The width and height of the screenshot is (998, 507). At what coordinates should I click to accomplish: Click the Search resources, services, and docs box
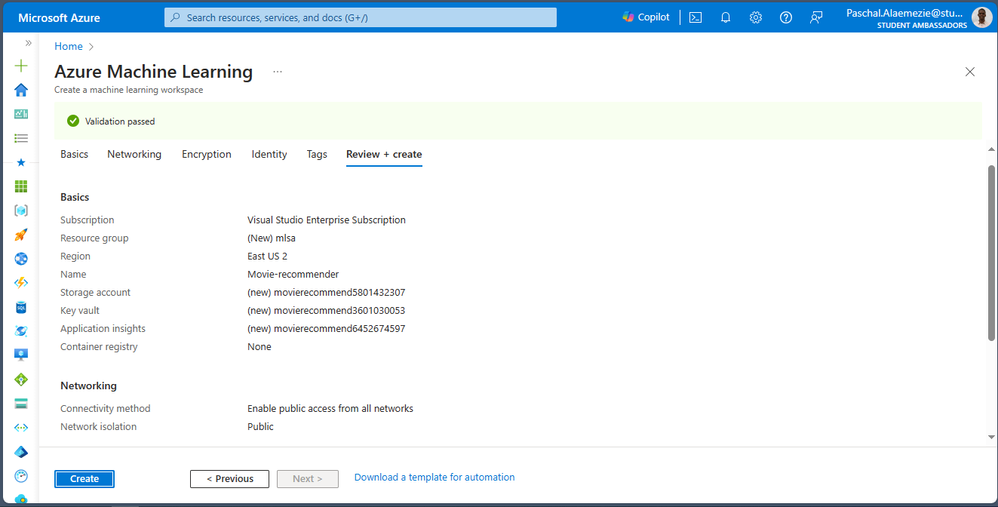tap(360, 18)
